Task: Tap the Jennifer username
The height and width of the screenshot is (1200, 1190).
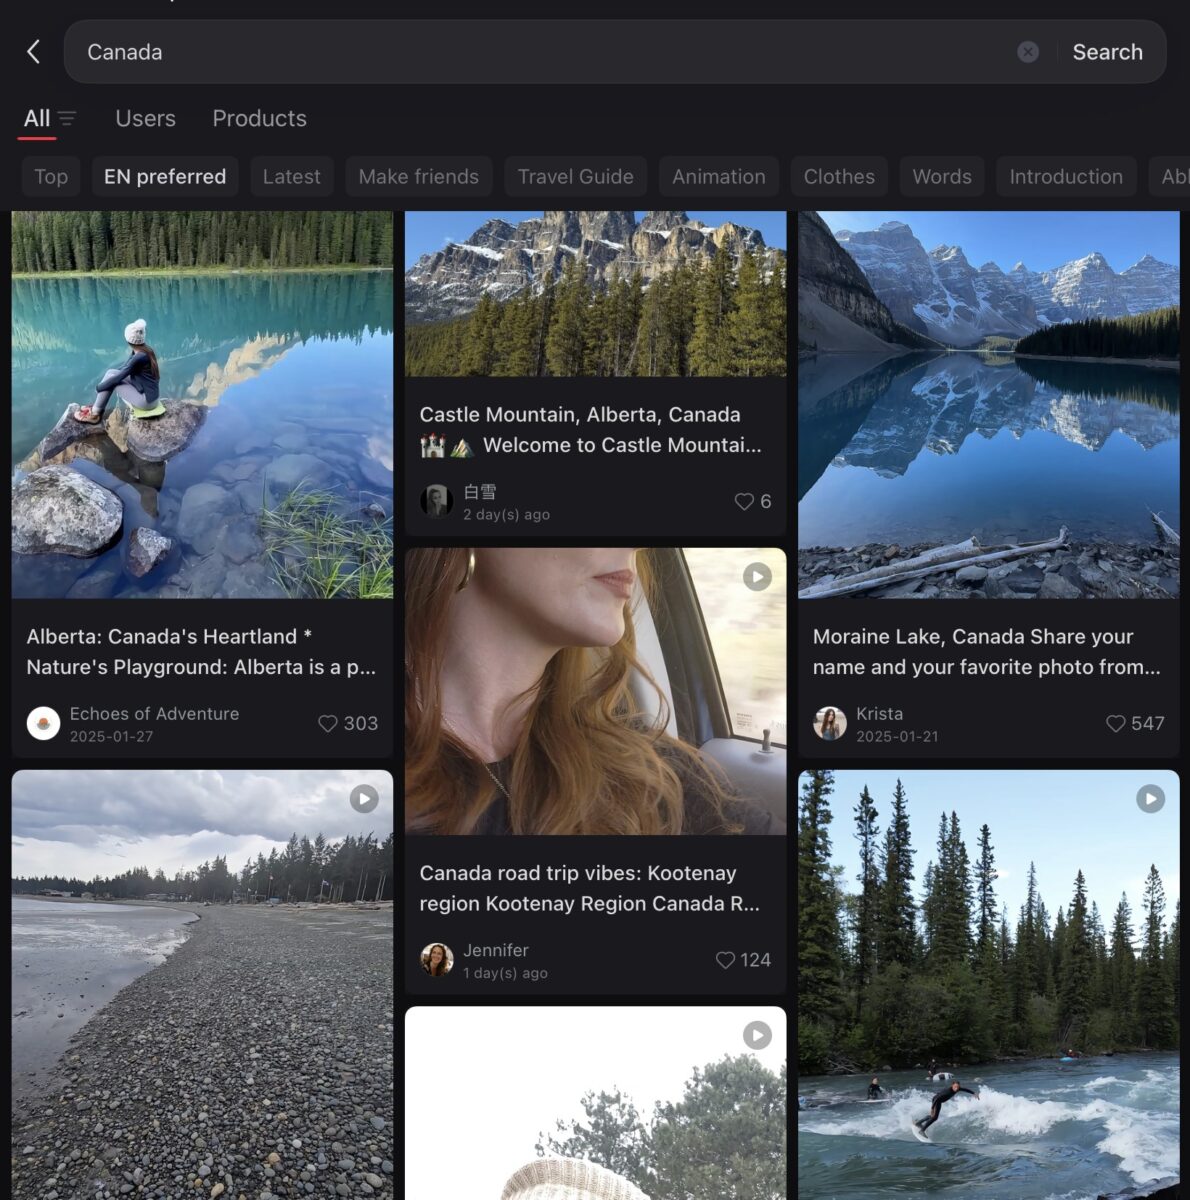Action: click(496, 950)
